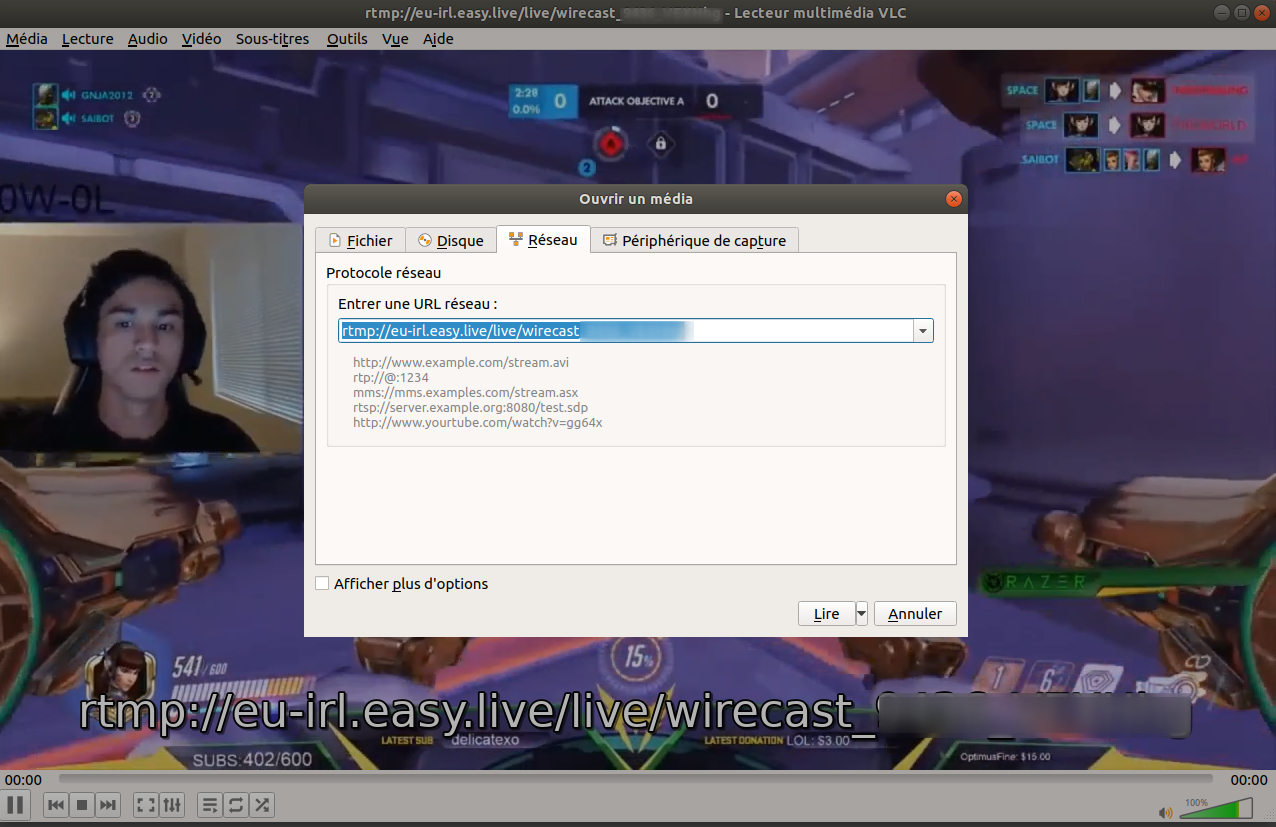Click the example text rtp://@:1234
This screenshot has height=827, width=1276.
391,377
